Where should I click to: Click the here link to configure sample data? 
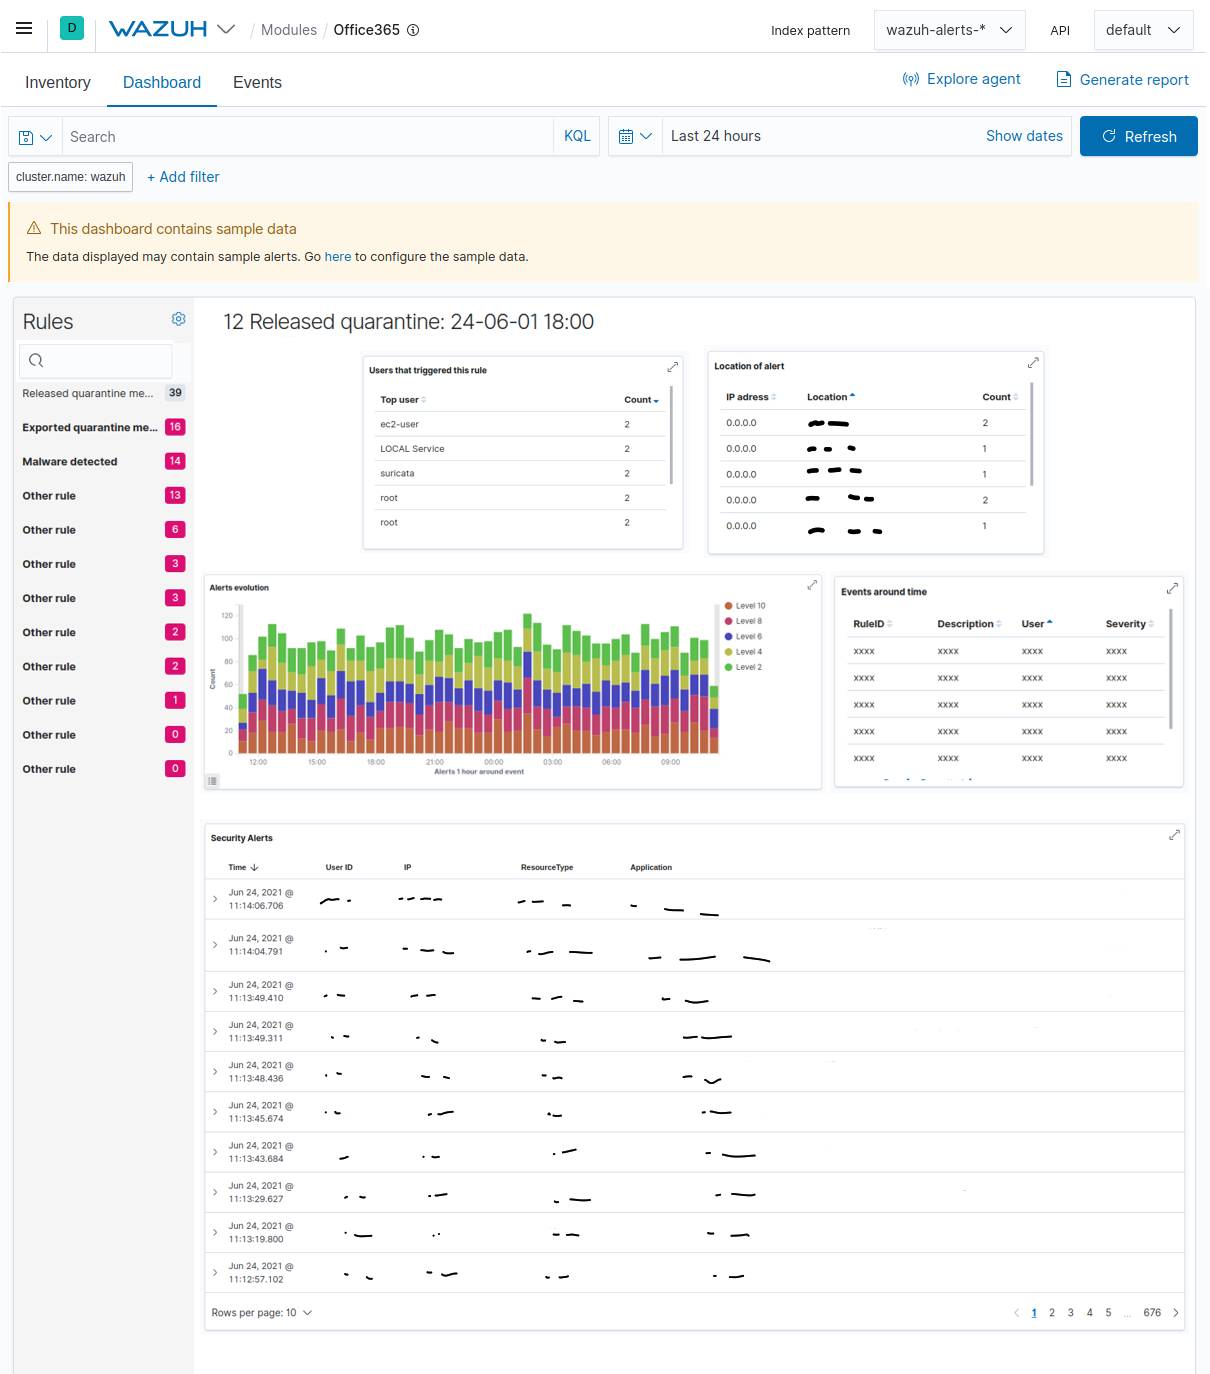[338, 256]
